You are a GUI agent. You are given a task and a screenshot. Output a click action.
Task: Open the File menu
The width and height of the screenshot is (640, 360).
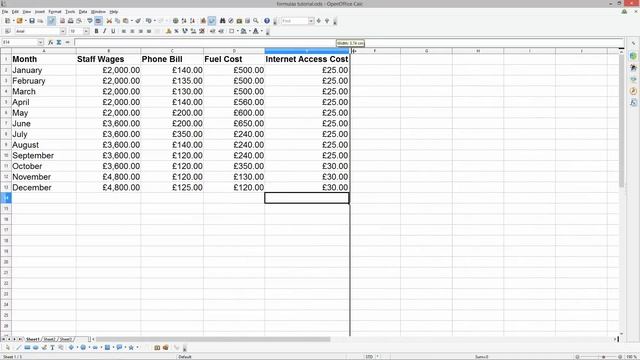click(5, 12)
